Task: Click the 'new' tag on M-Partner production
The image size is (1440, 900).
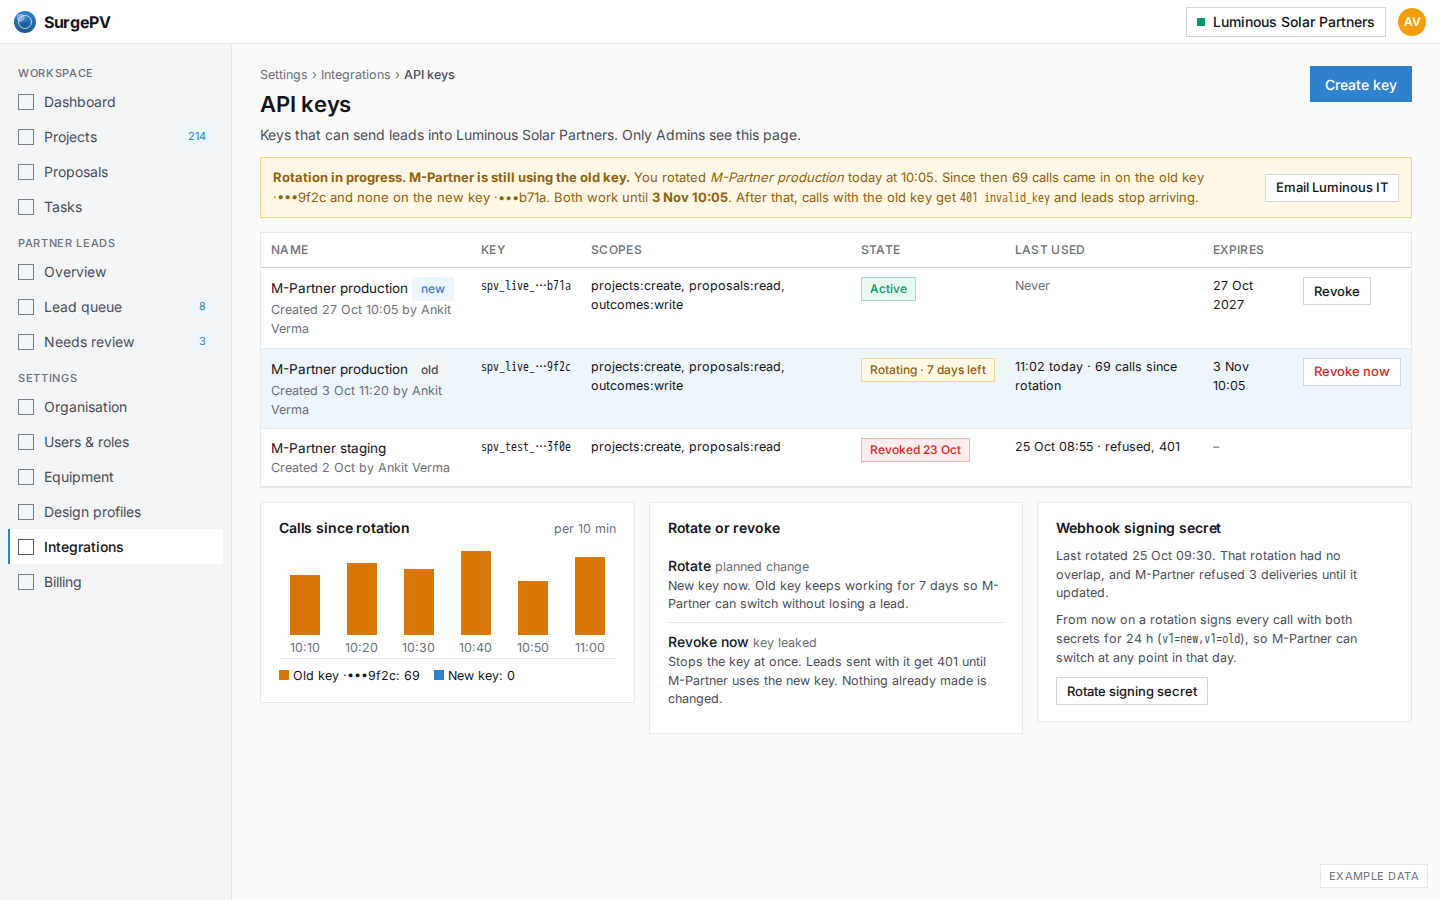Action: pos(433,289)
